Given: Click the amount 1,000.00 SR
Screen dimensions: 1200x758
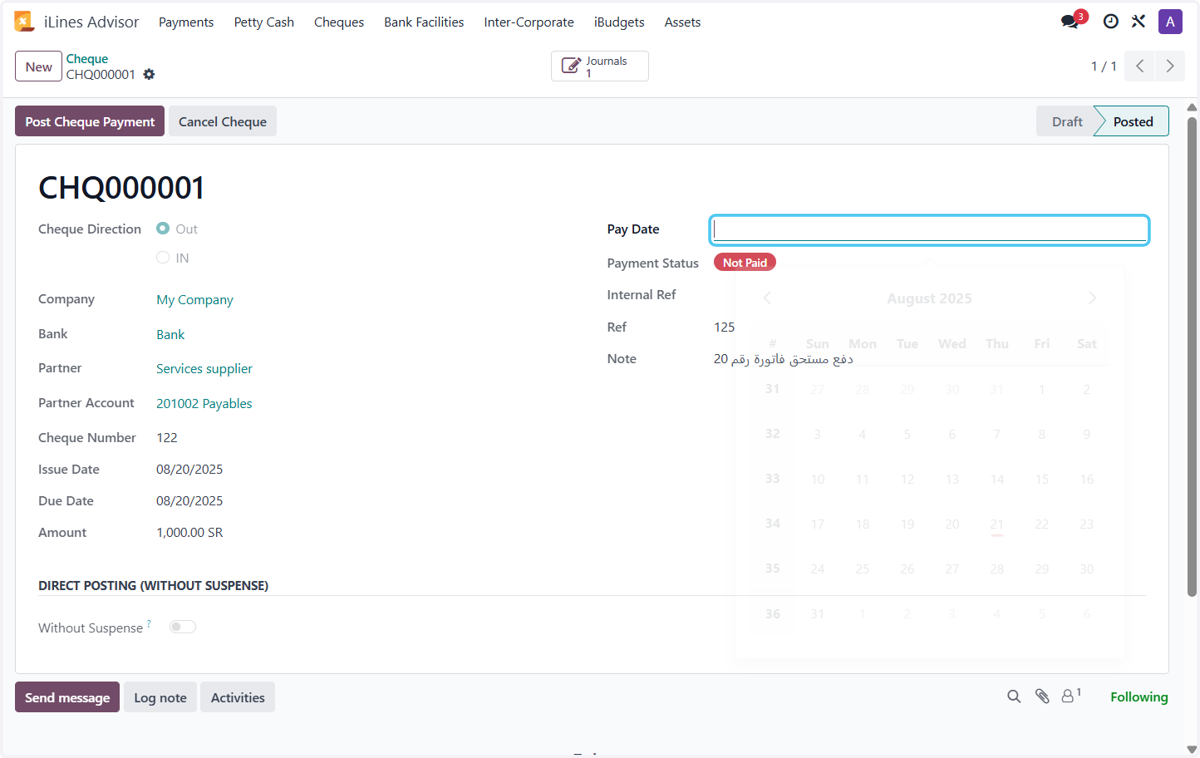Looking at the screenshot, I should pyautogui.click(x=189, y=532).
